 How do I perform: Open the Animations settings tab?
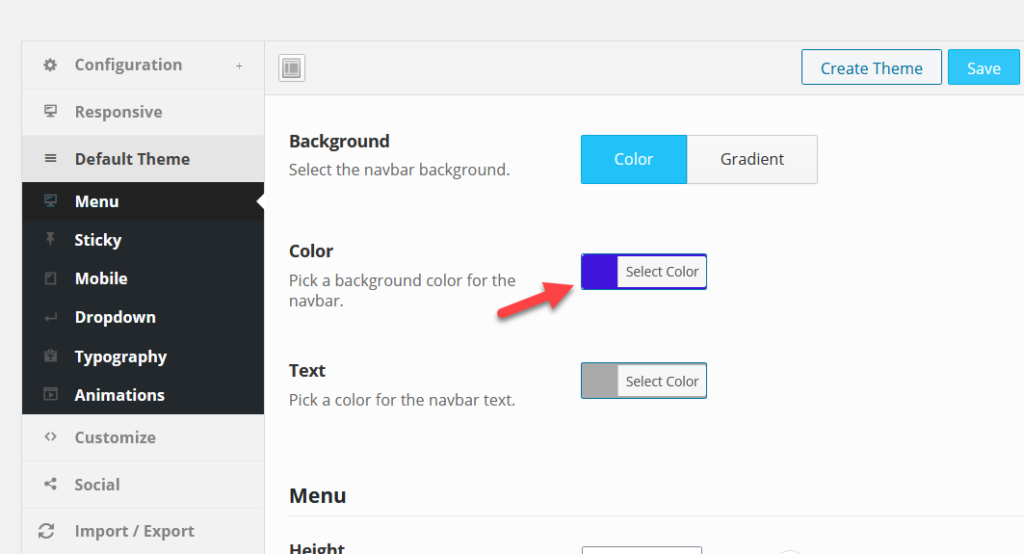point(143,395)
